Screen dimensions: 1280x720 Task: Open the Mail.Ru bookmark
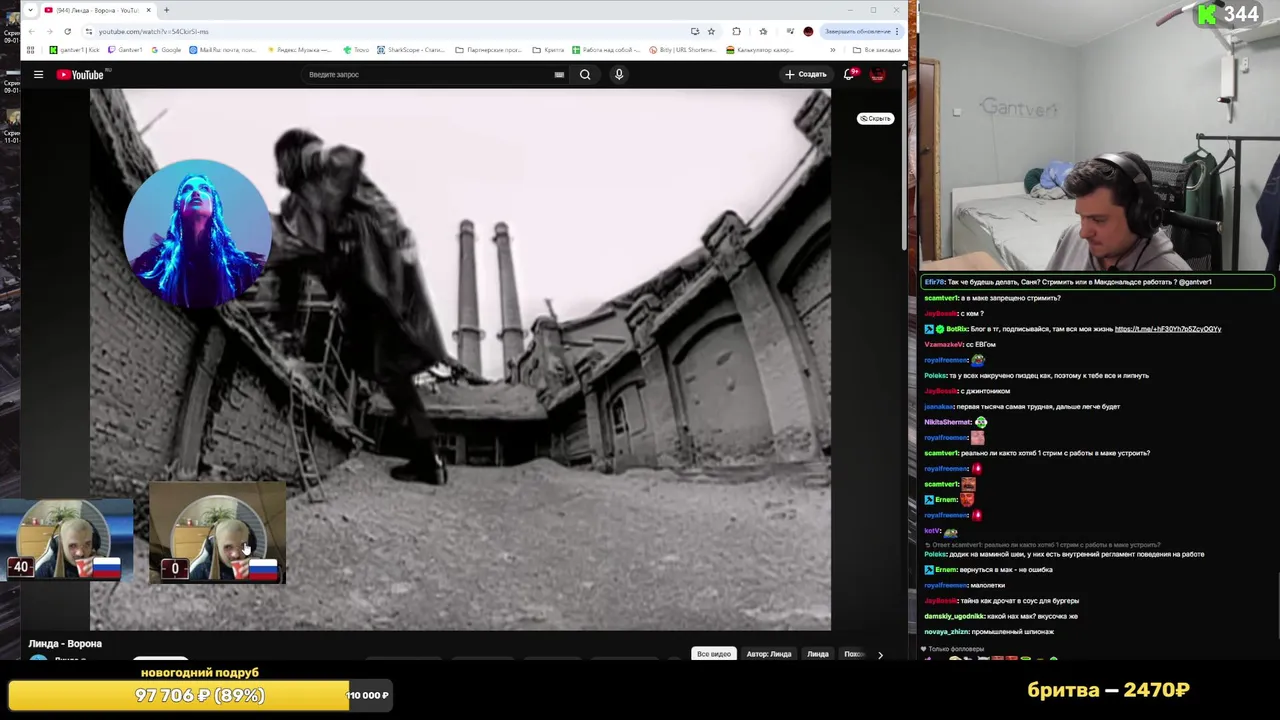tap(222, 50)
